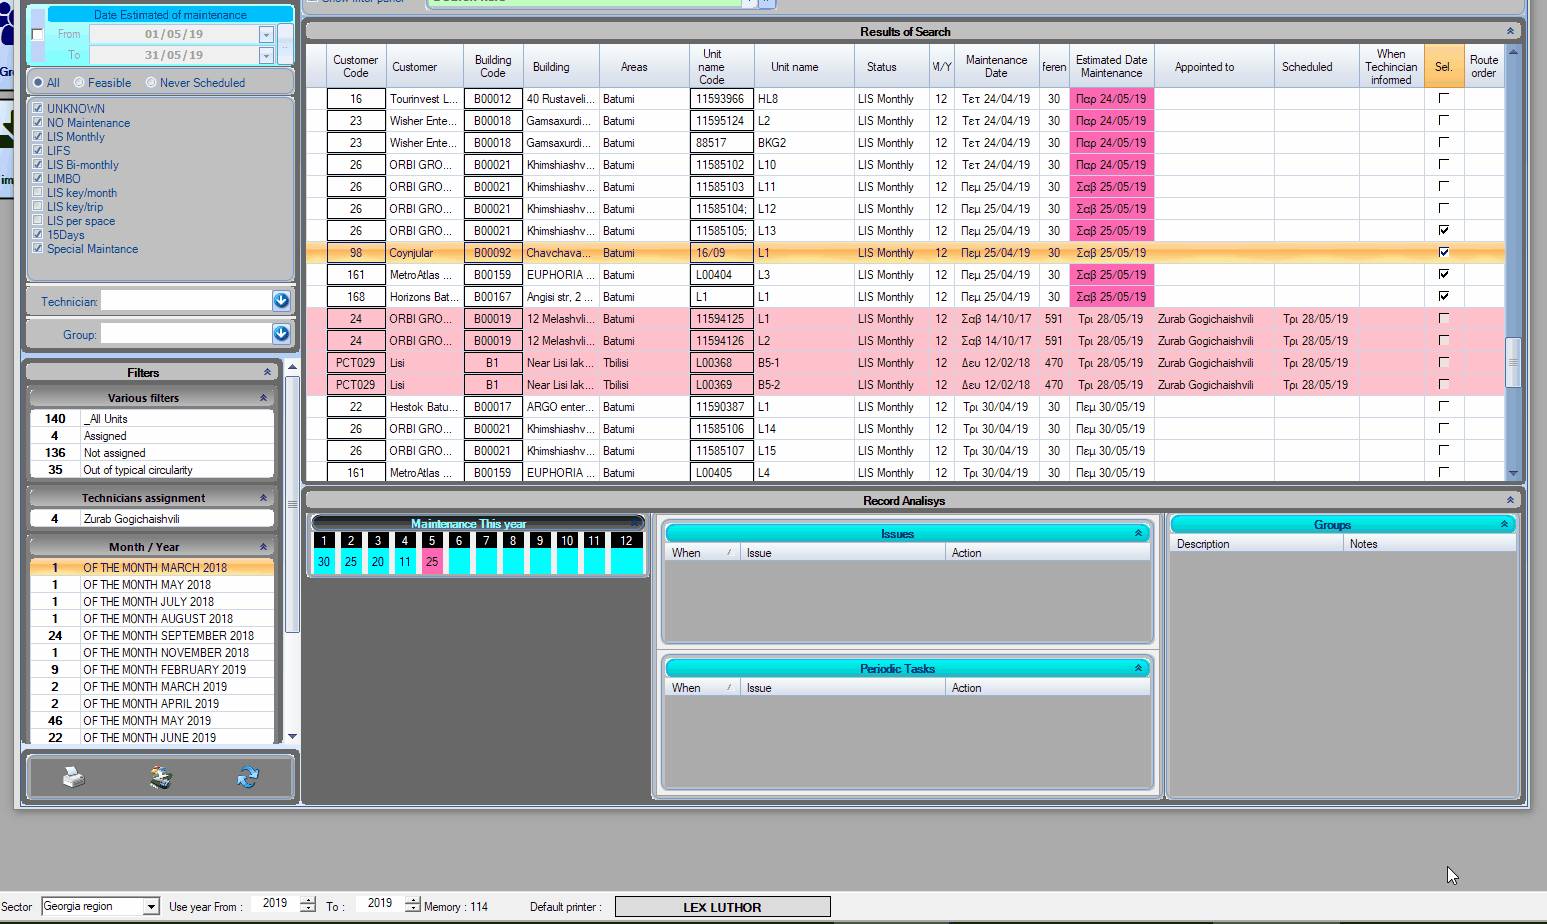This screenshot has height=924, width=1547.
Task: Collapse the Issues panel with chevron icon
Action: pyautogui.click(x=1138, y=534)
